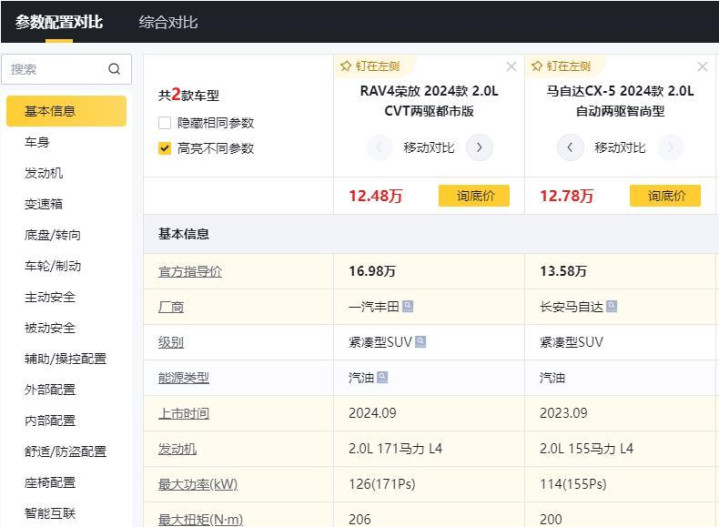Move RAV4荣放 column left with arrow
The image size is (719, 527).
pos(379,147)
